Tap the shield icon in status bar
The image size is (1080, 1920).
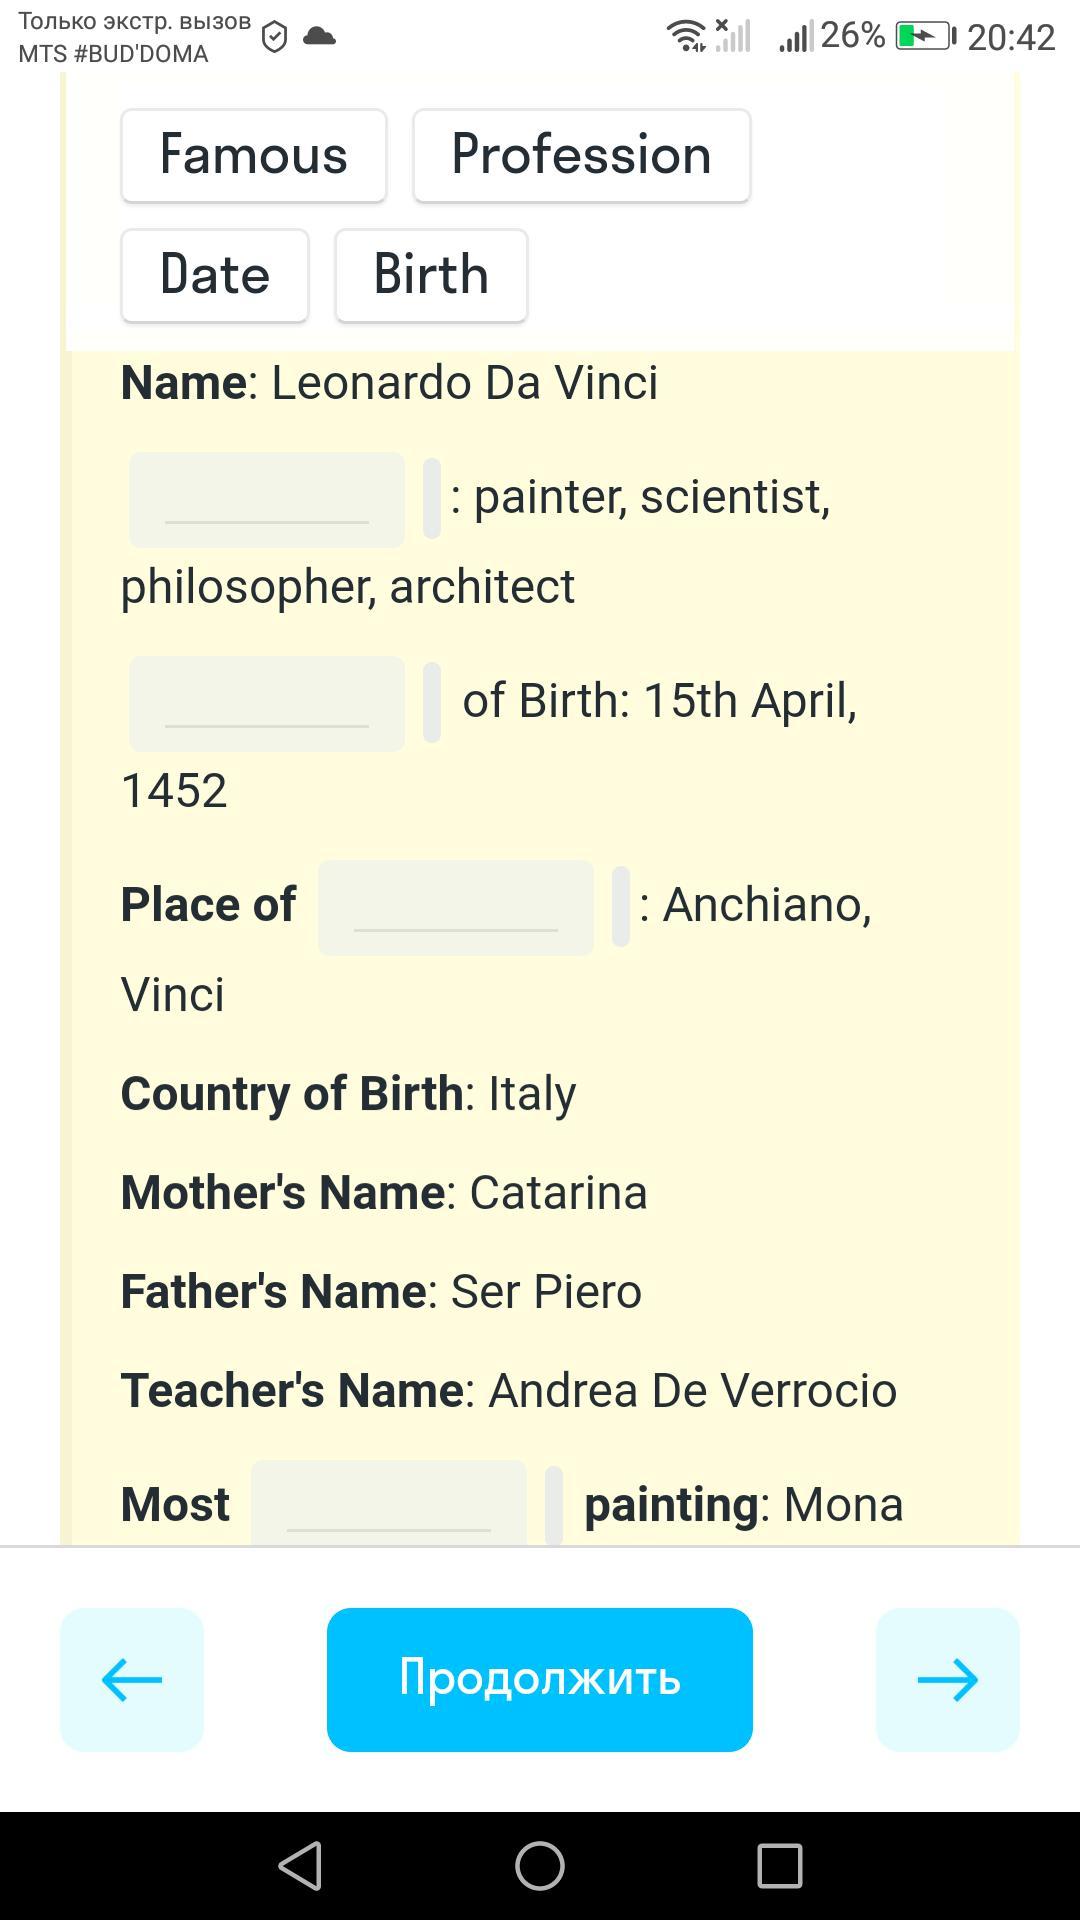click(x=274, y=38)
